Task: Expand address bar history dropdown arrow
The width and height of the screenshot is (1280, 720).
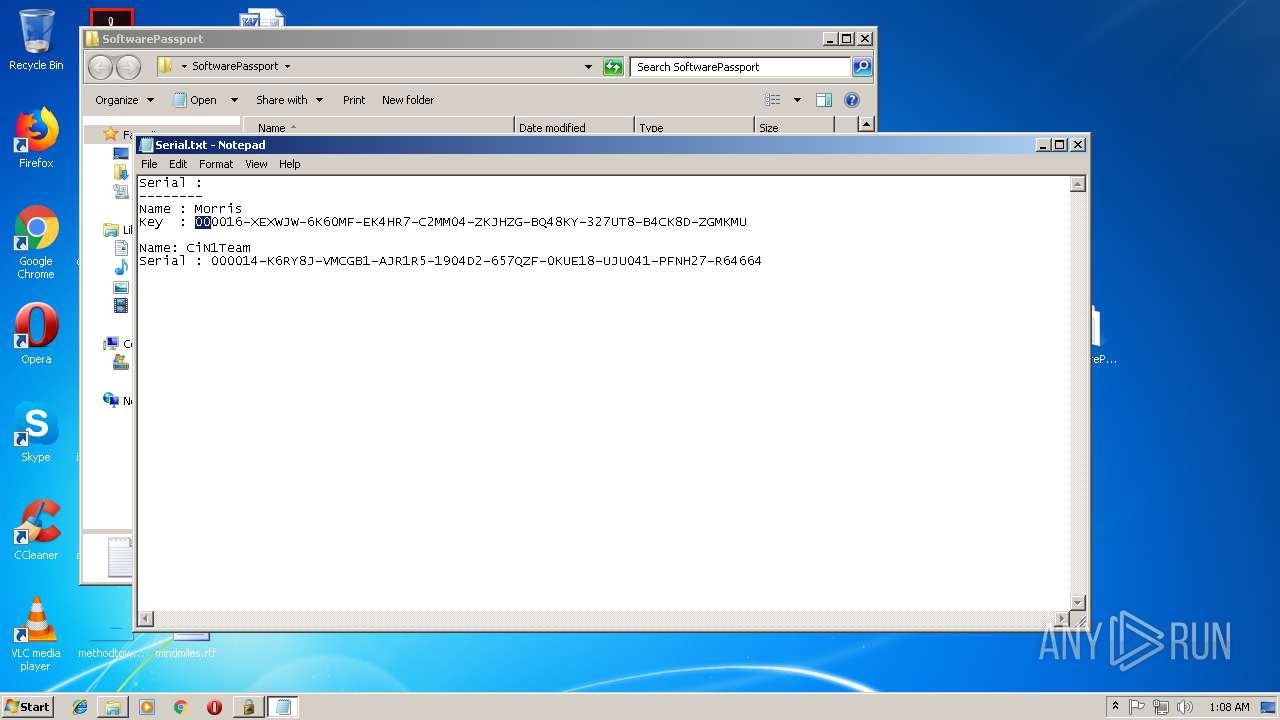Action: point(588,67)
